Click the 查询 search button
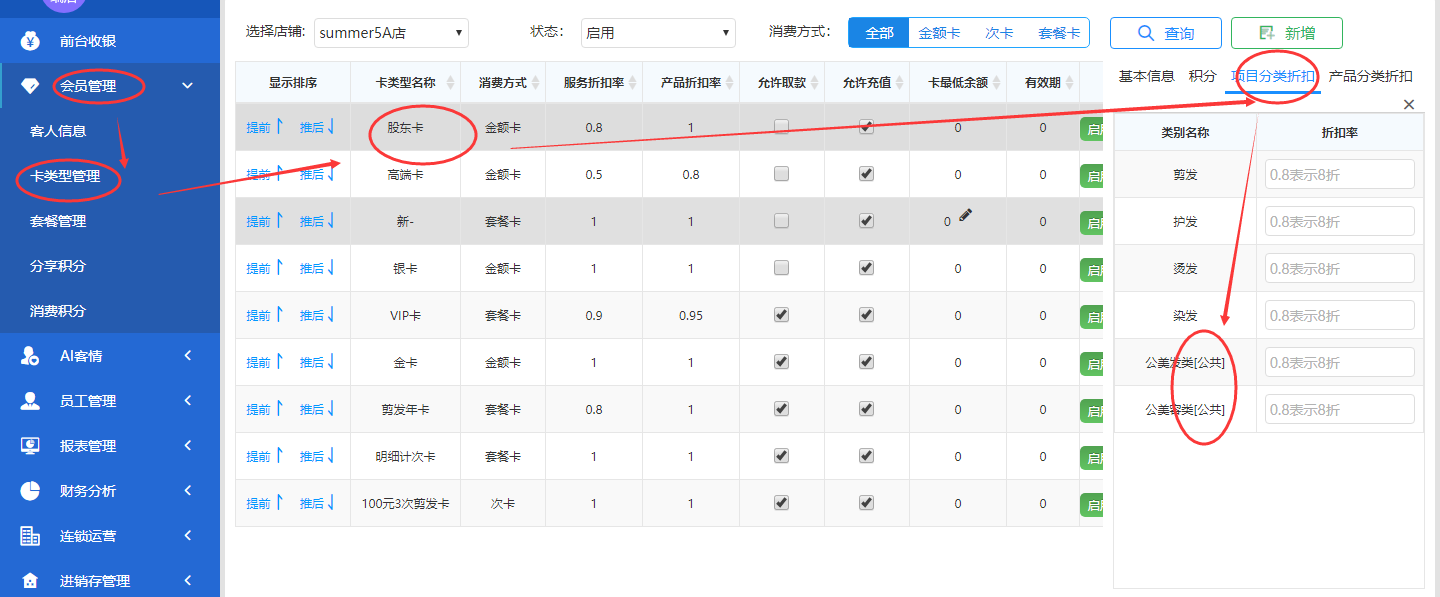 (x=1166, y=33)
